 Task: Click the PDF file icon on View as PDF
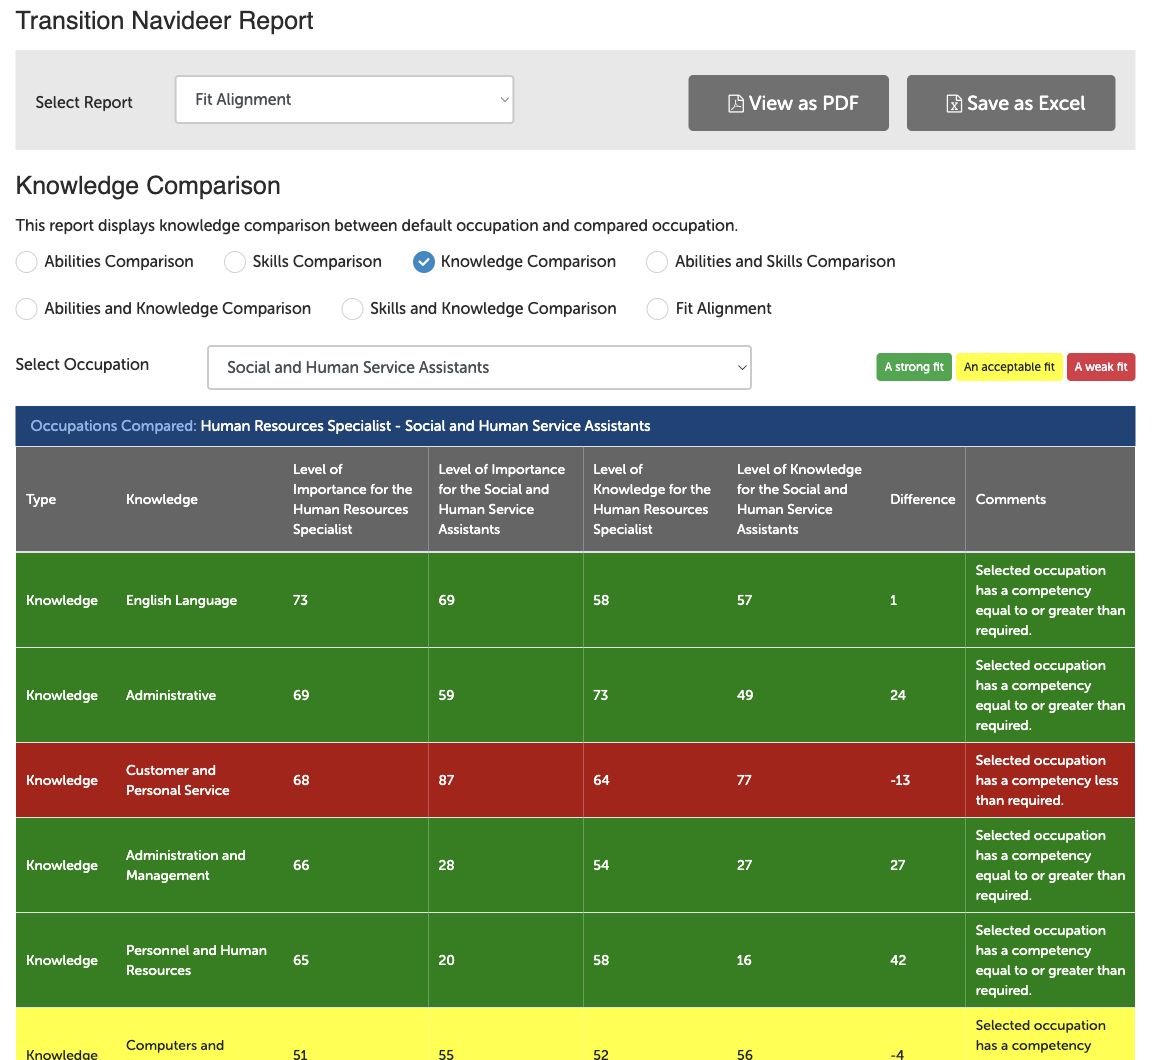pos(735,104)
